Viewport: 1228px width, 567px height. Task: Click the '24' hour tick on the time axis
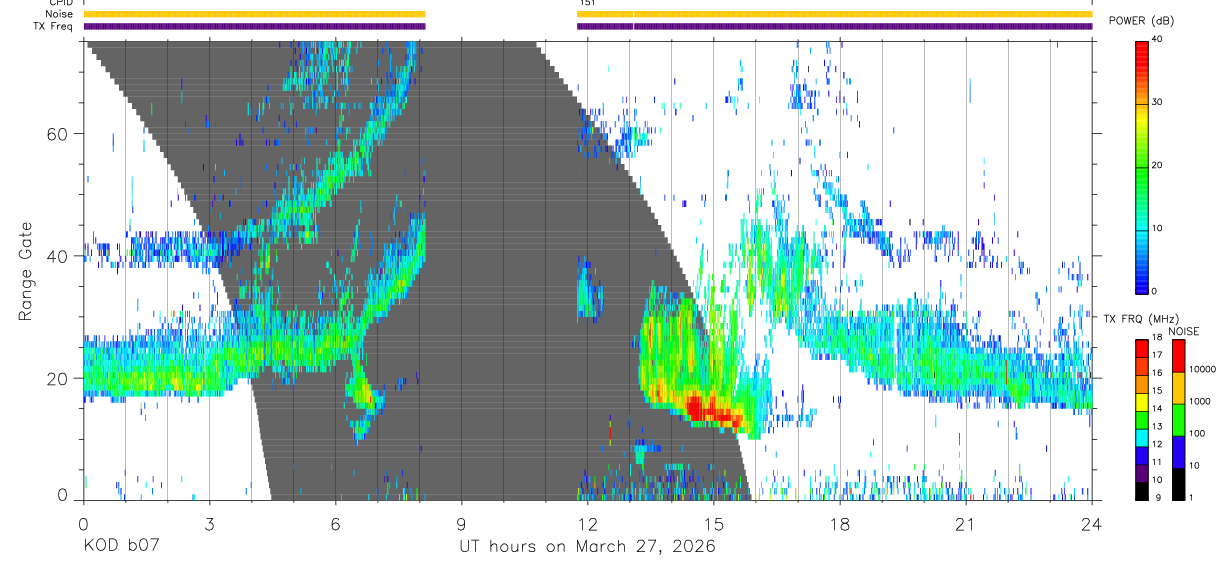coord(1092,523)
